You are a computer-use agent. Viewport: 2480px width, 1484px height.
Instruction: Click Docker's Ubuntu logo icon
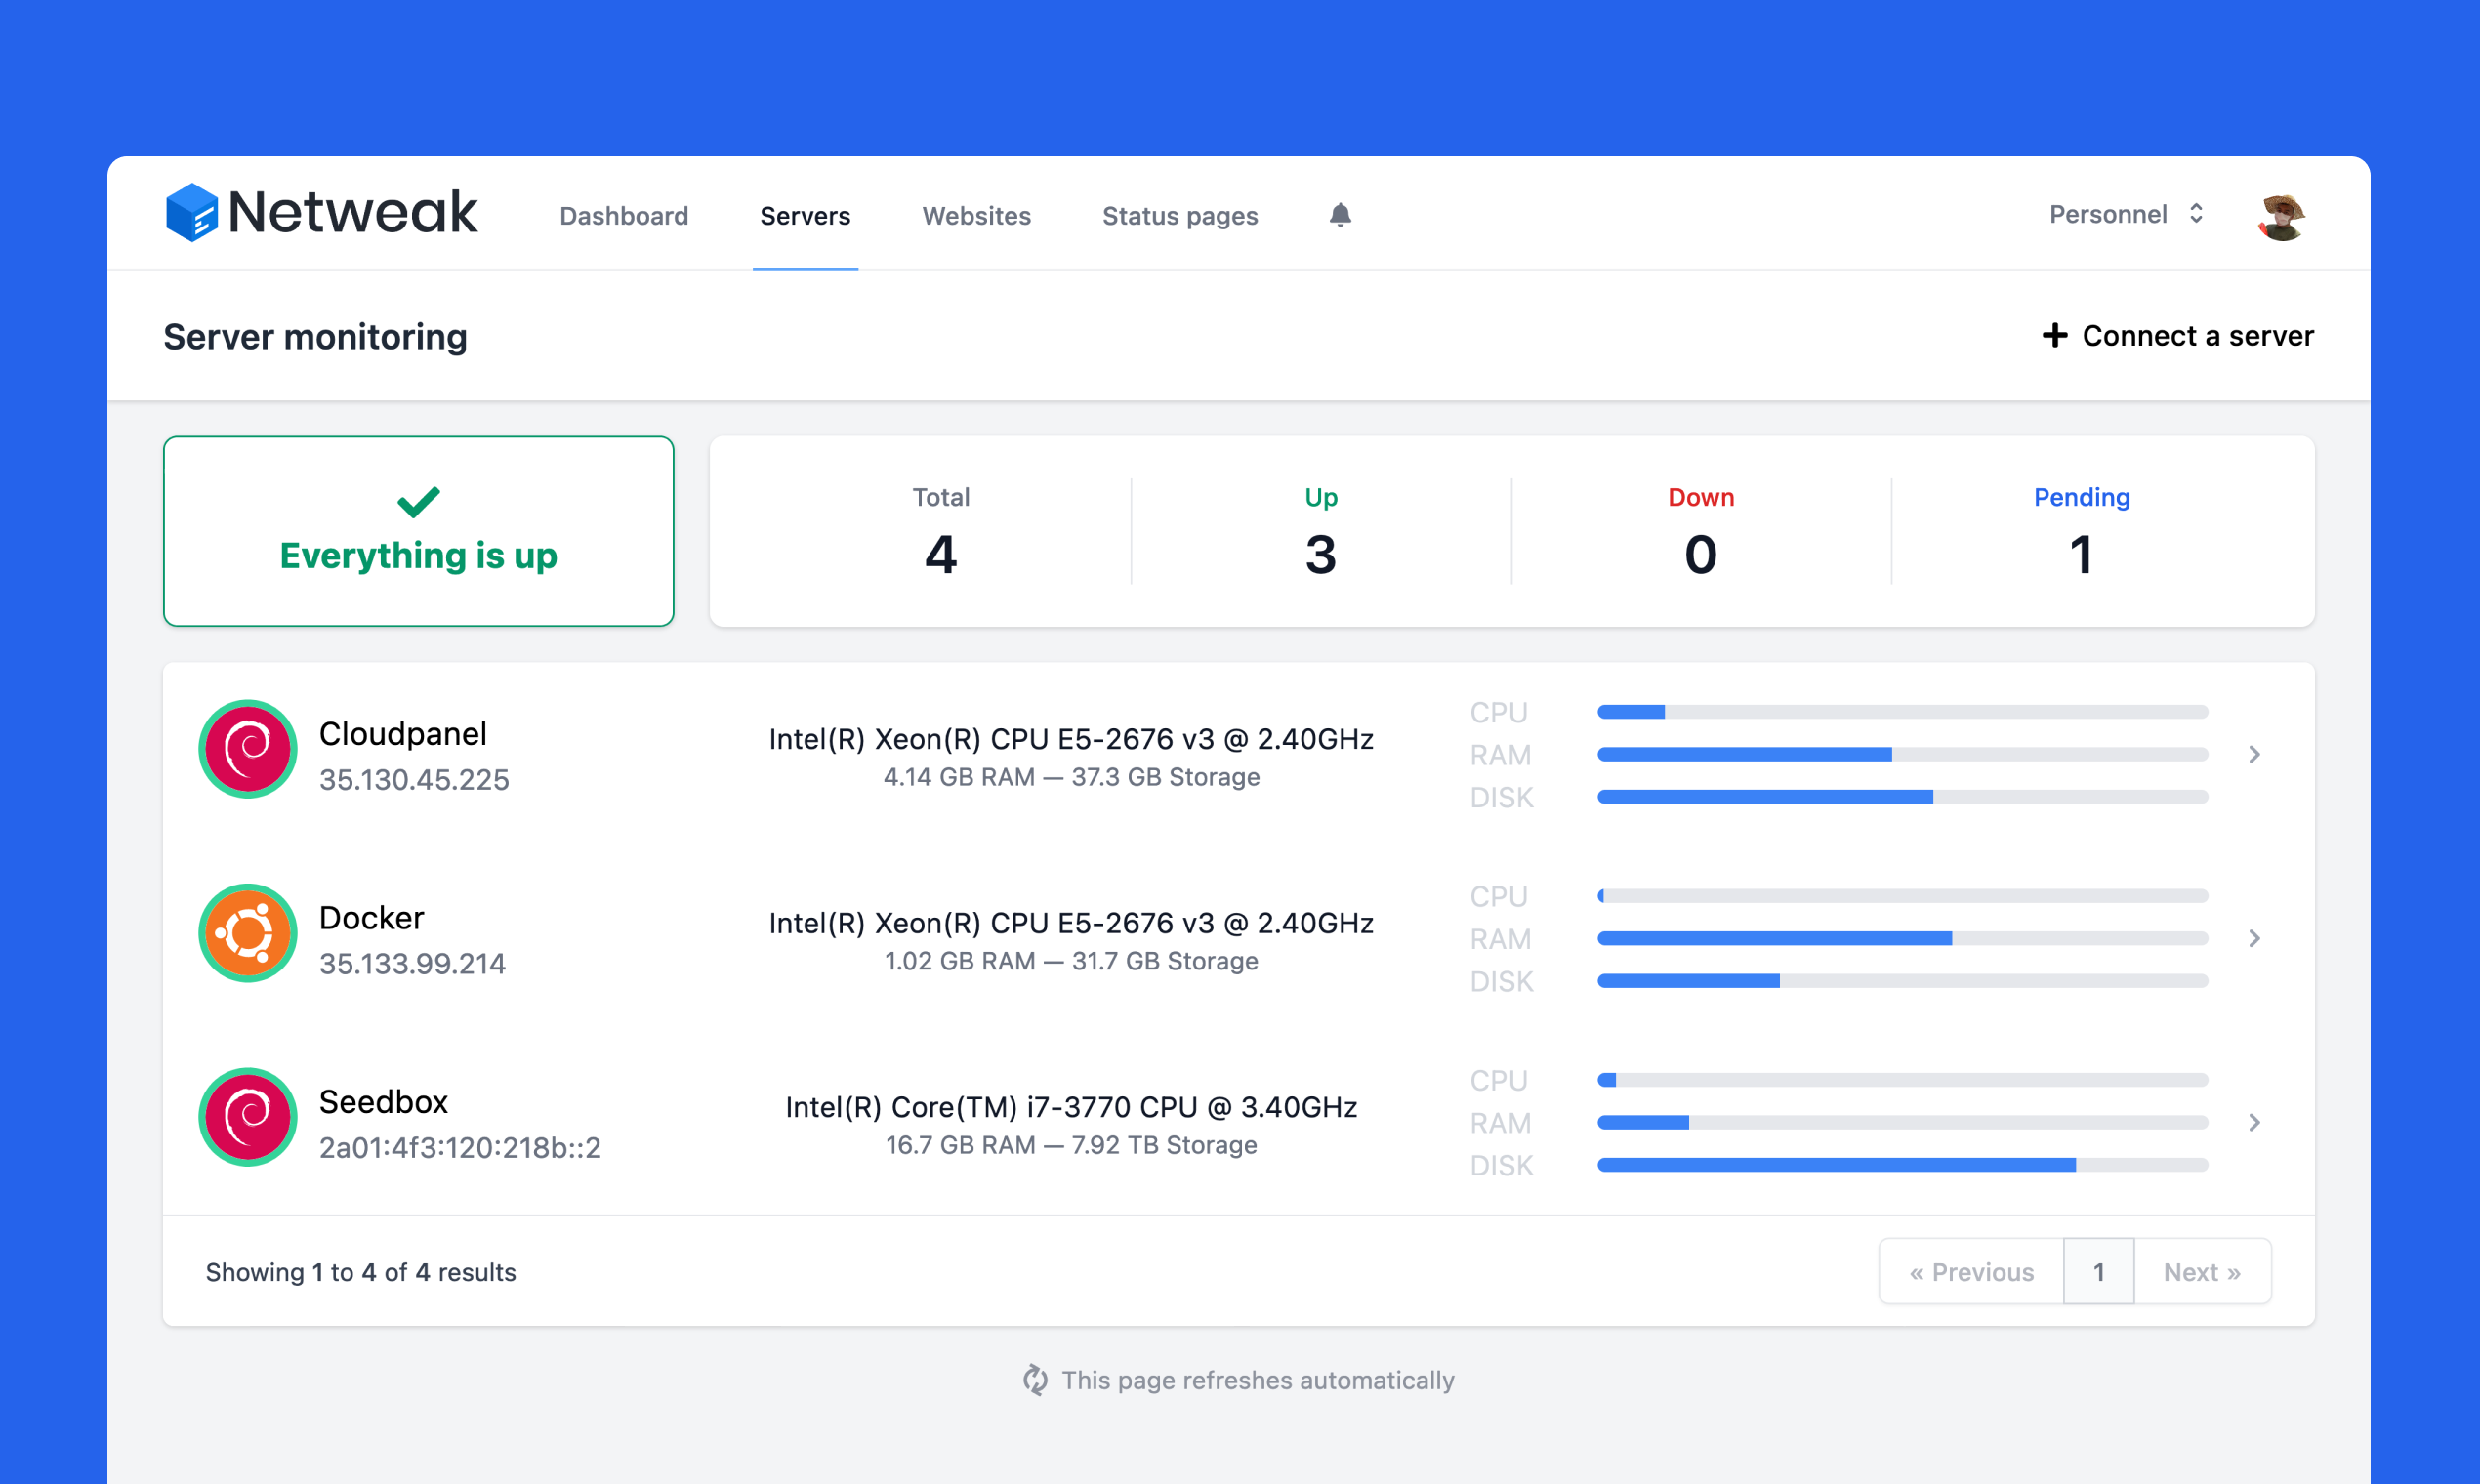click(248, 933)
